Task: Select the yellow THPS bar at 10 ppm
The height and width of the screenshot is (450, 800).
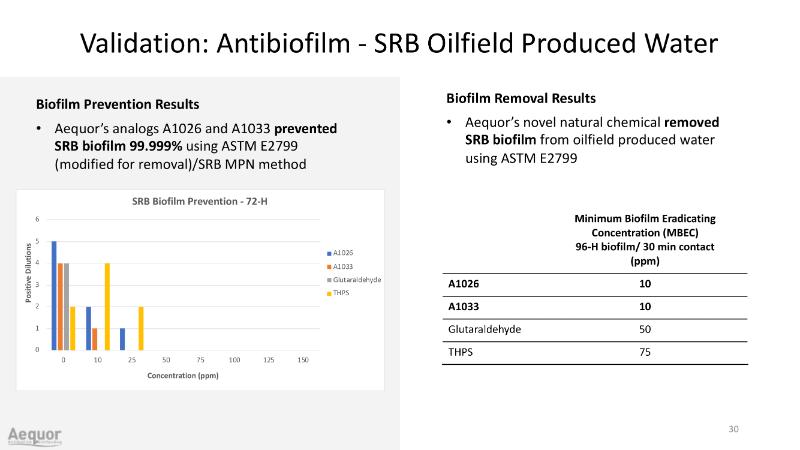Action: click(x=107, y=306)
